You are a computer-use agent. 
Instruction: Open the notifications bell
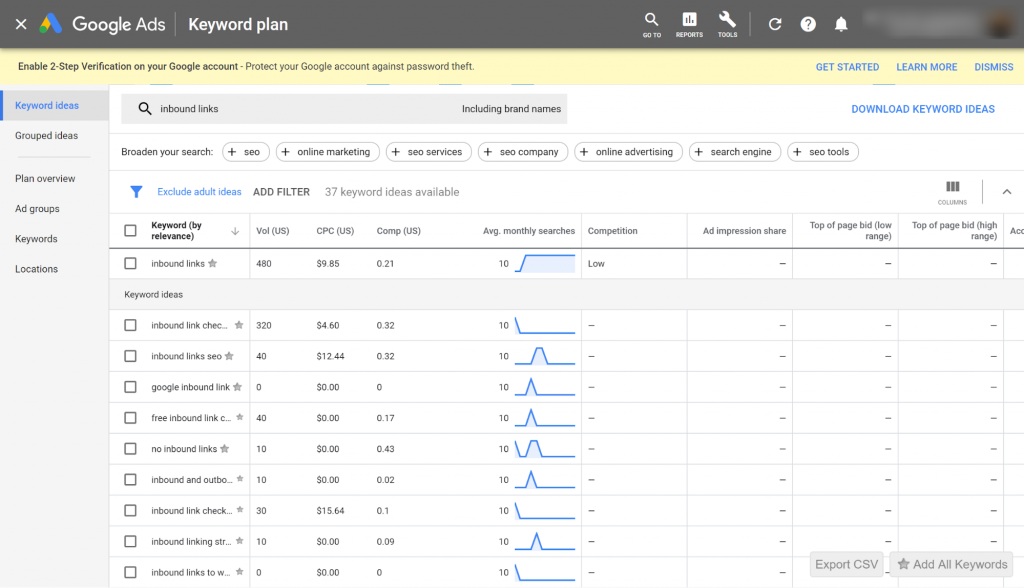pos(841,25)
